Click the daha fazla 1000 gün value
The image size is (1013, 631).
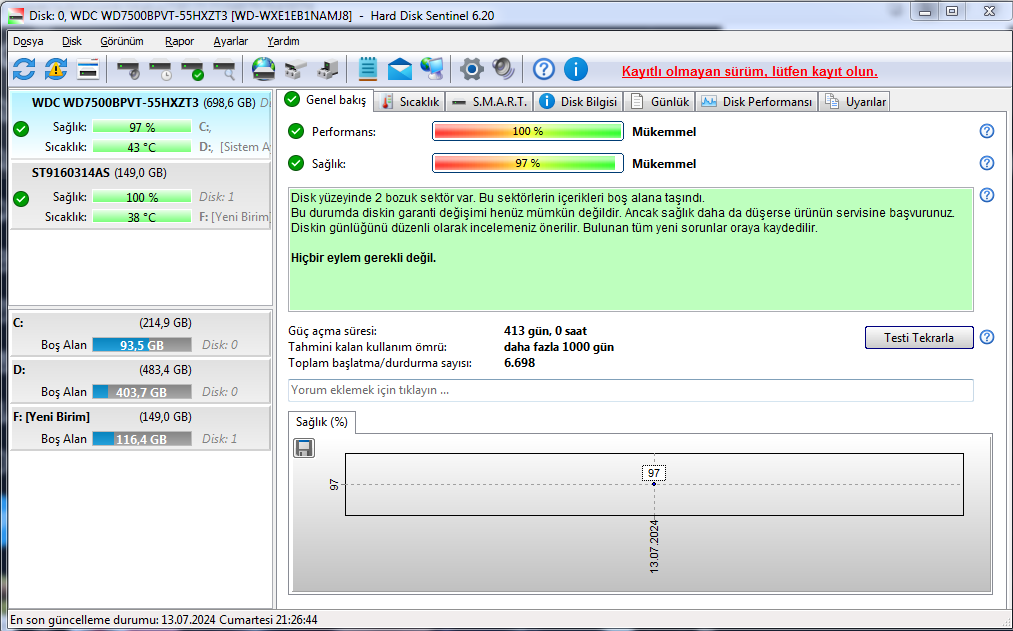(559, 347)
